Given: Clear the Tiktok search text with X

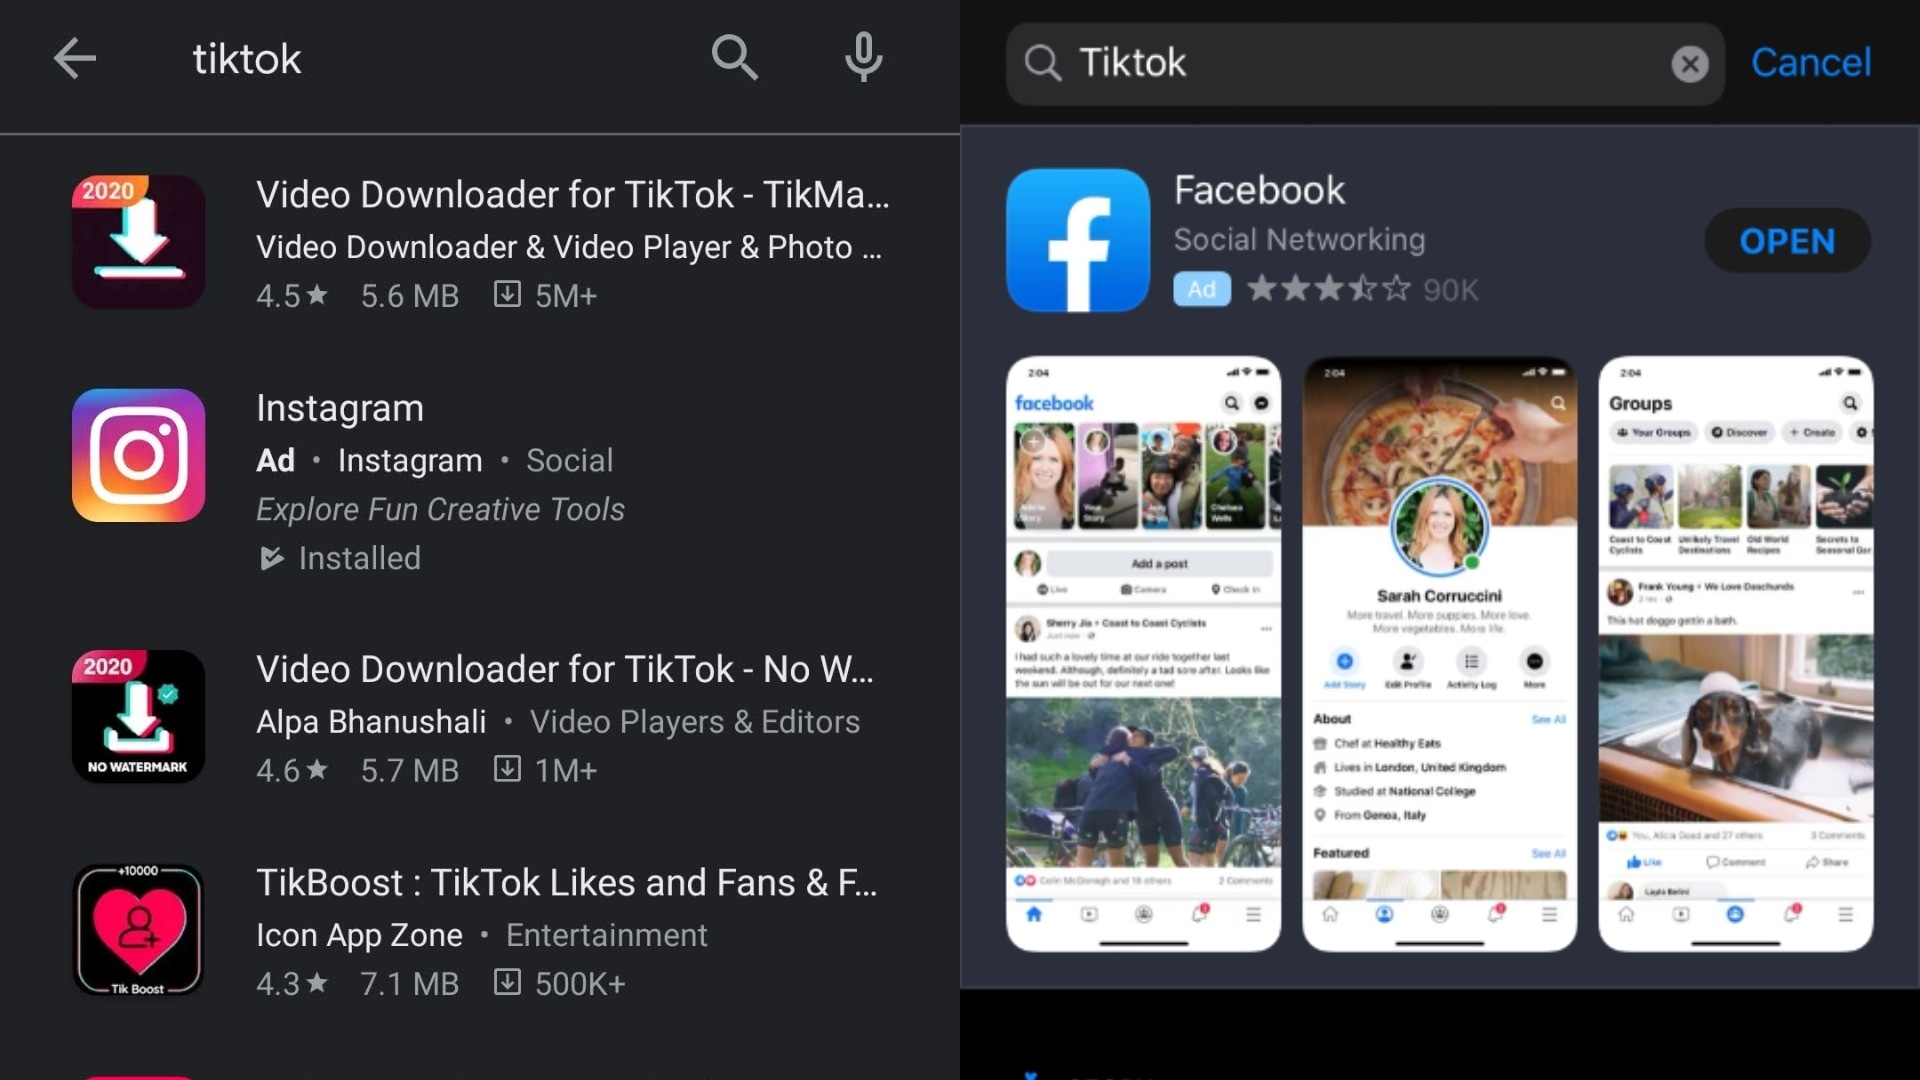Looking at the screenshot, I should (1689, 64).
